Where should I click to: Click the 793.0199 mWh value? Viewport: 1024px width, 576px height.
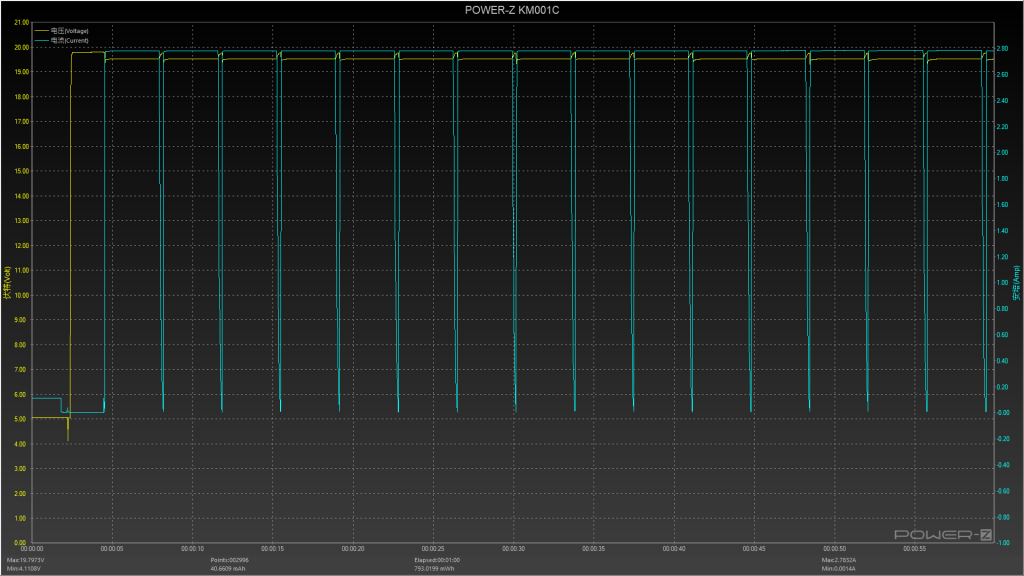(434, 569)
